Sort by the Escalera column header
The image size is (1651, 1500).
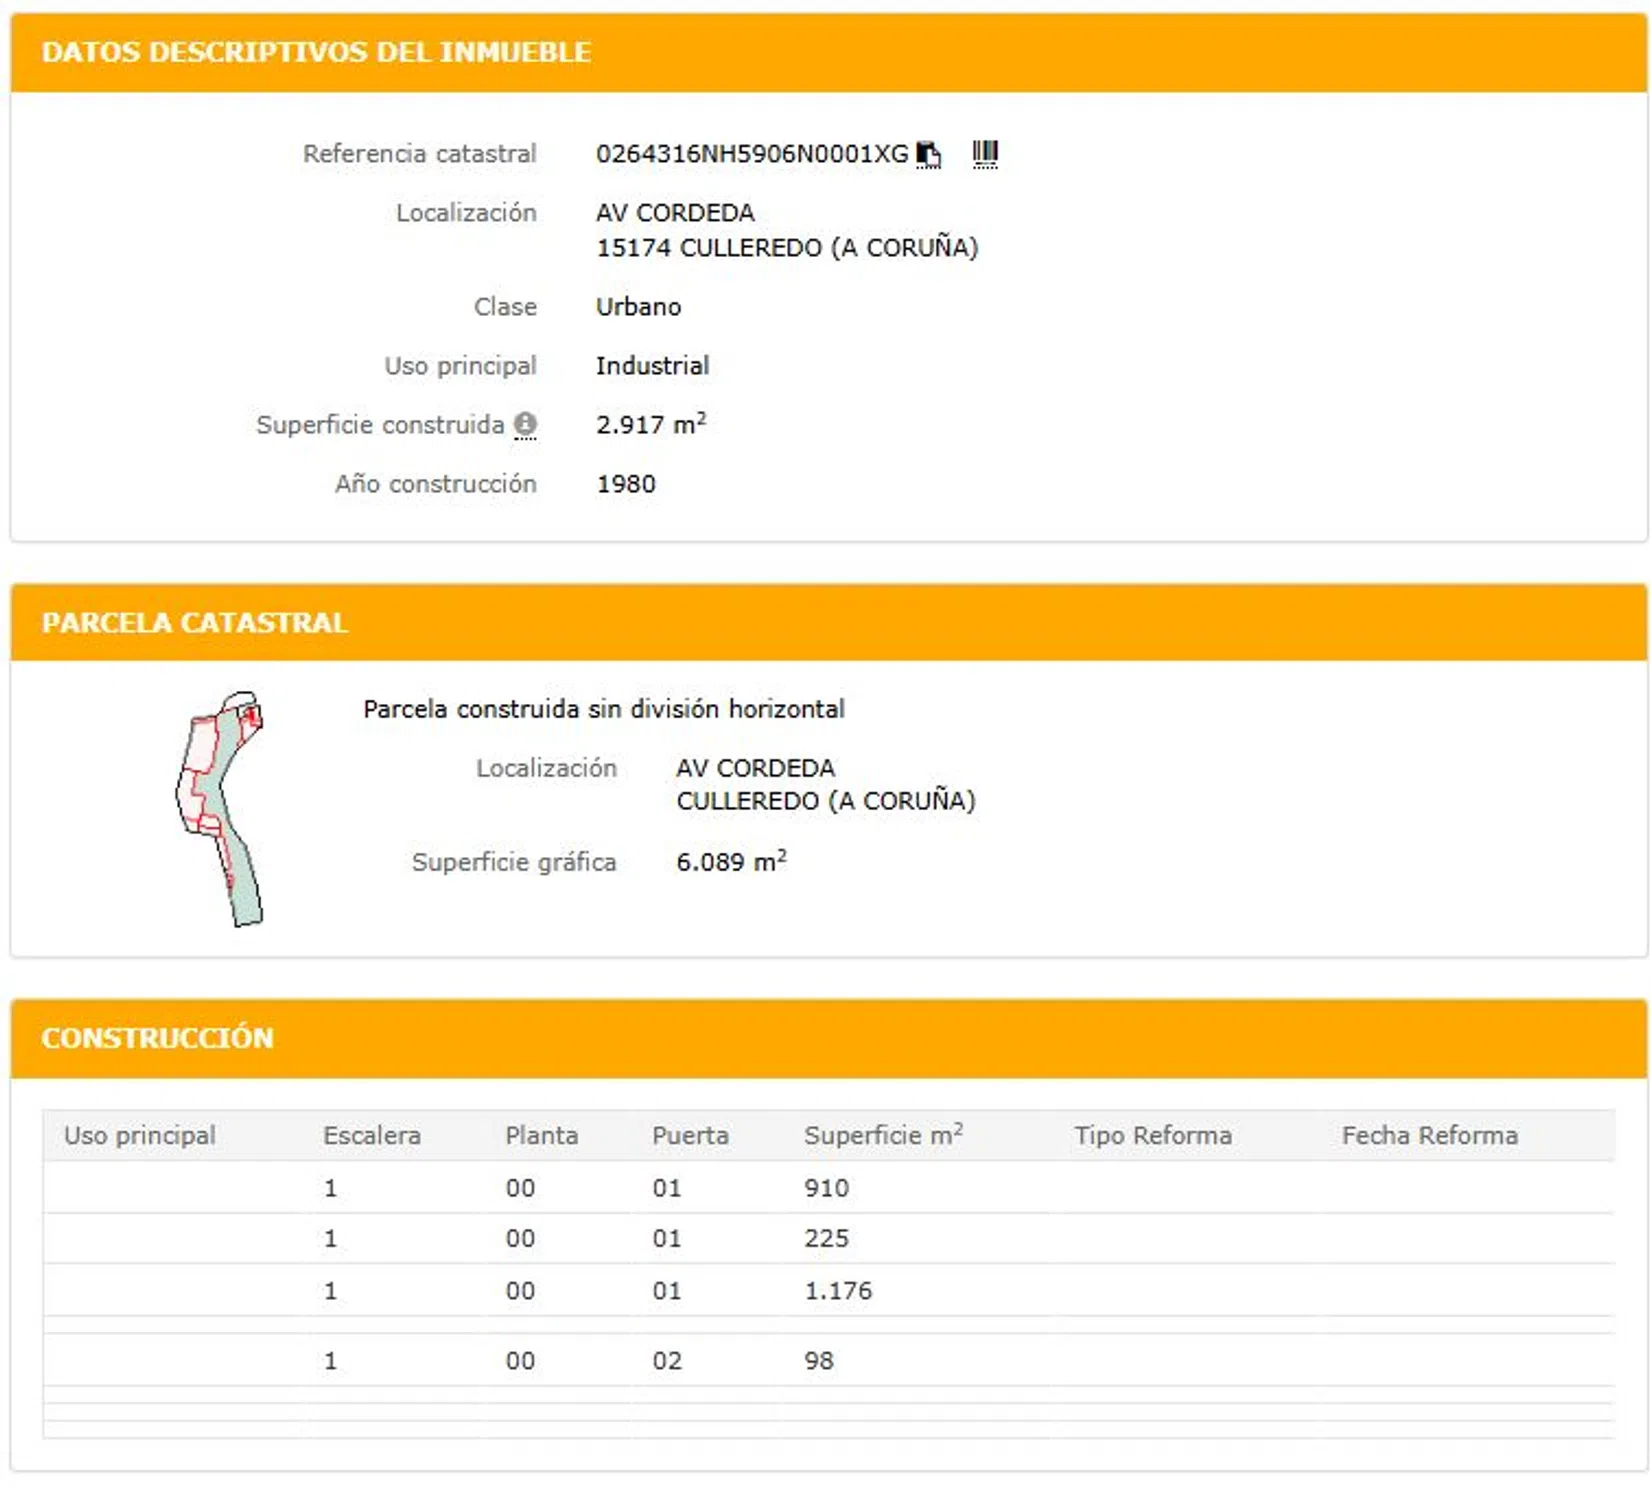click(x=371, y=1135)
